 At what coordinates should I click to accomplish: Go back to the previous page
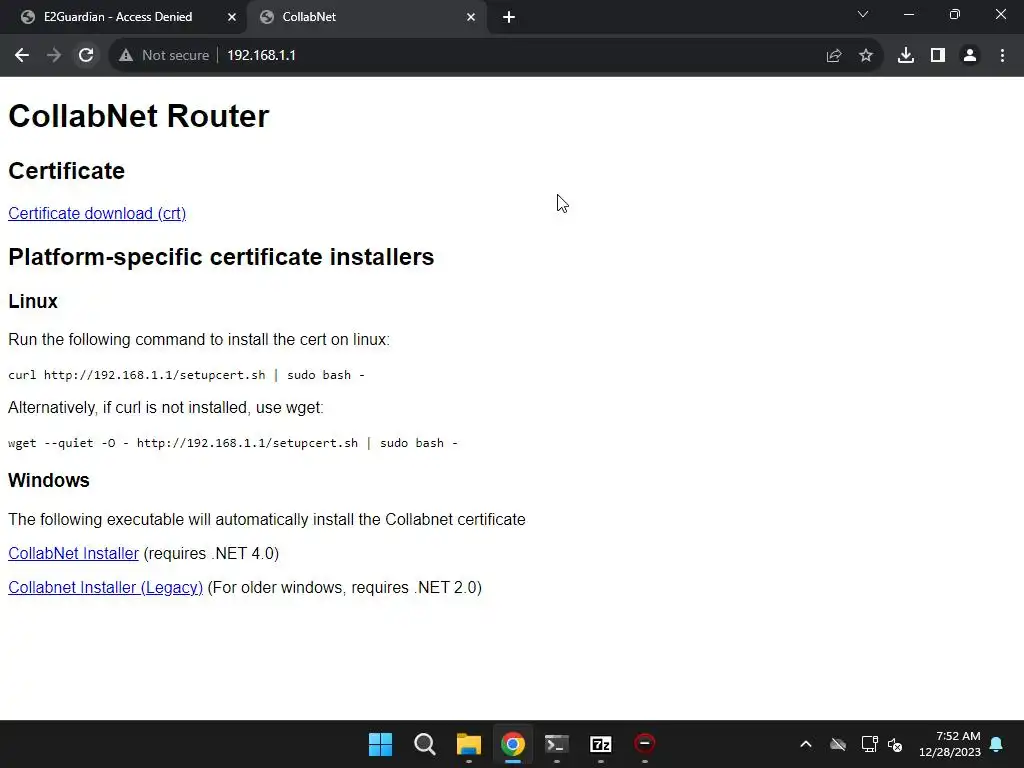pyautogui.click(x=22, y=56)
